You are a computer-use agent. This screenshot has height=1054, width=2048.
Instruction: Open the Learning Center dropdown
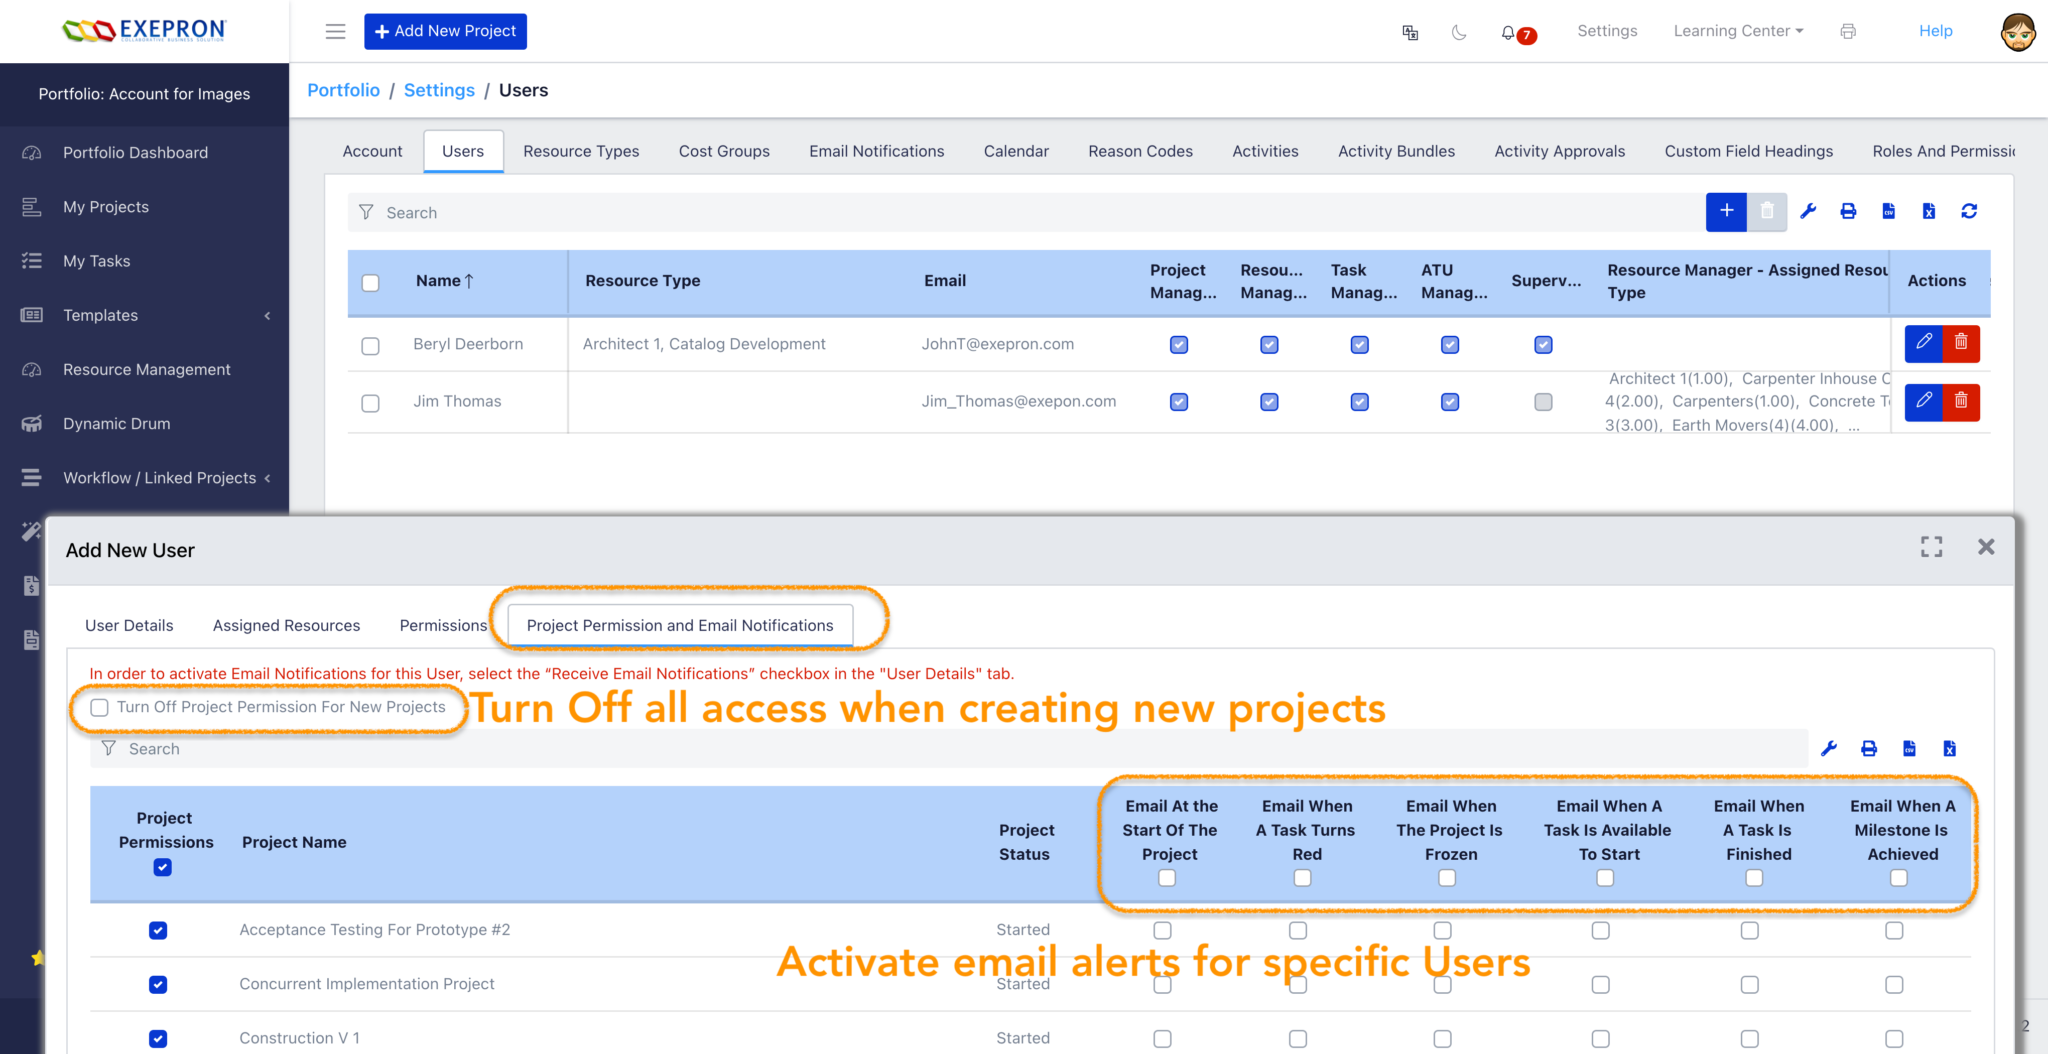tap(1737, 31)
